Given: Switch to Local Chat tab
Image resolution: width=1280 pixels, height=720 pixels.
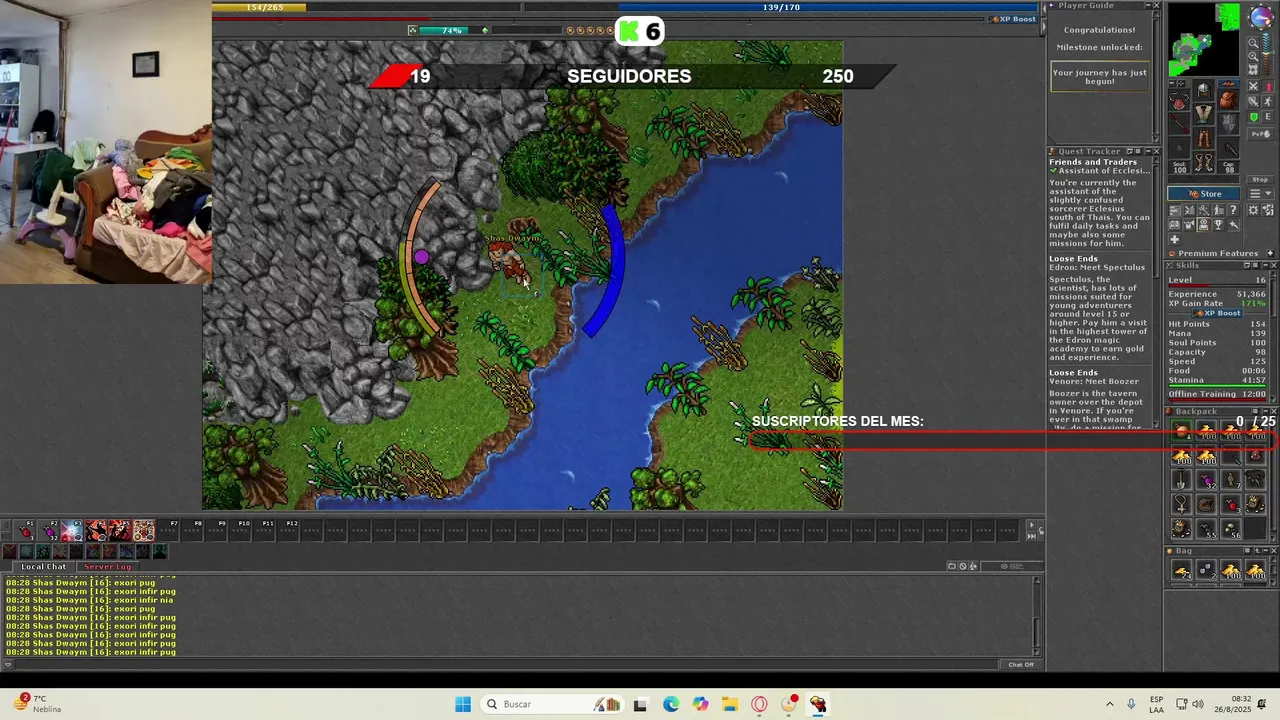Looking at the screenshot, I should tap(43, 567).
